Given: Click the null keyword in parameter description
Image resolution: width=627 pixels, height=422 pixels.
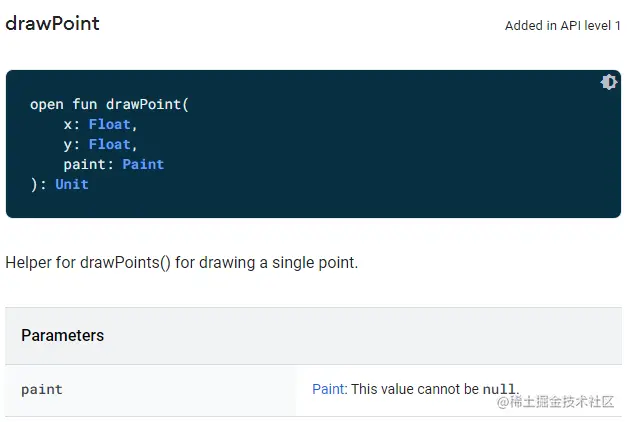Looking at the screenshot, I should pos(499,389).
